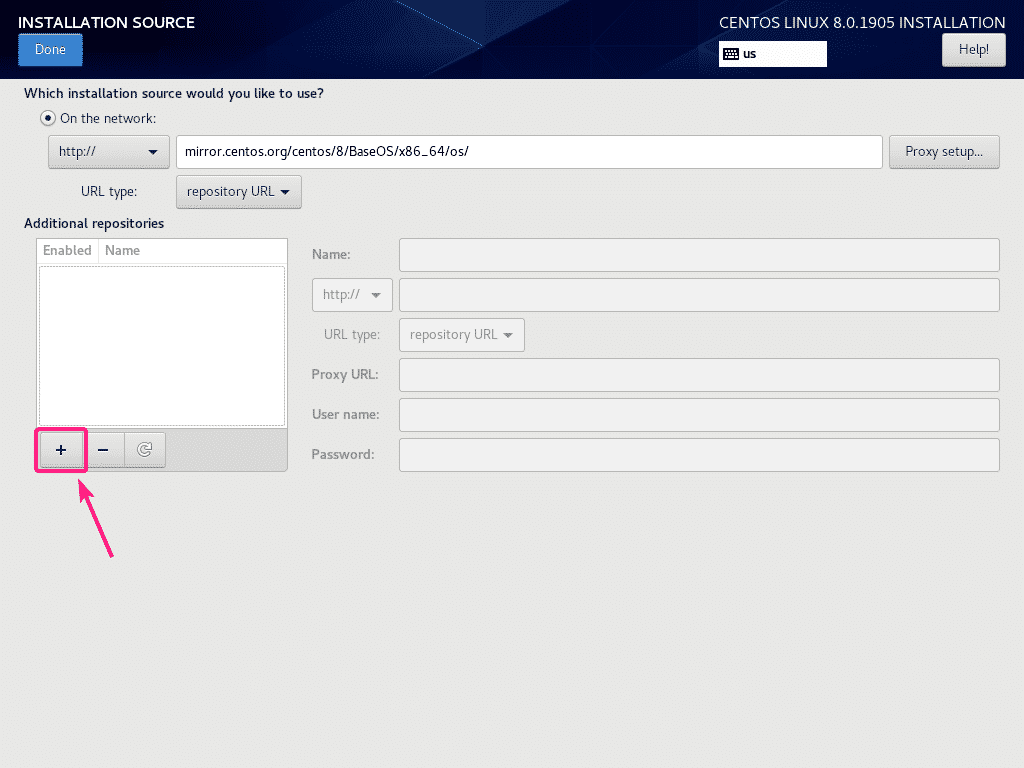The width and height of the screenshot is (1024, 768).
Task: Click the remove repository minus button
Action: 103,450
